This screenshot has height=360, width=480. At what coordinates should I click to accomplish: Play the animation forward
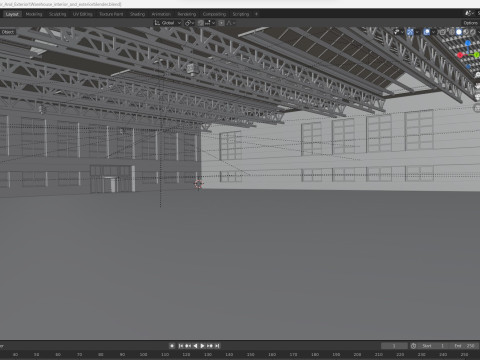202,346
